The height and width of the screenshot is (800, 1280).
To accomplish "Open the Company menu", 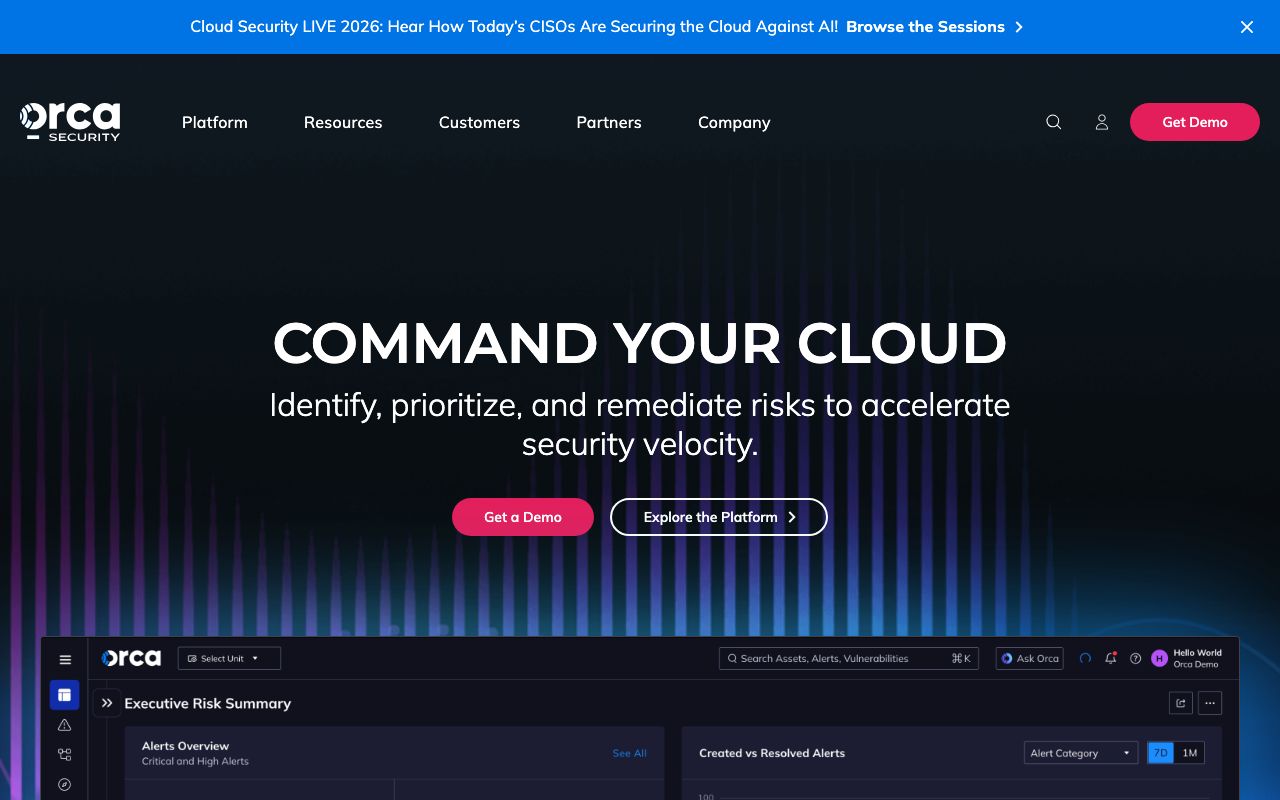I will [734, 122].
